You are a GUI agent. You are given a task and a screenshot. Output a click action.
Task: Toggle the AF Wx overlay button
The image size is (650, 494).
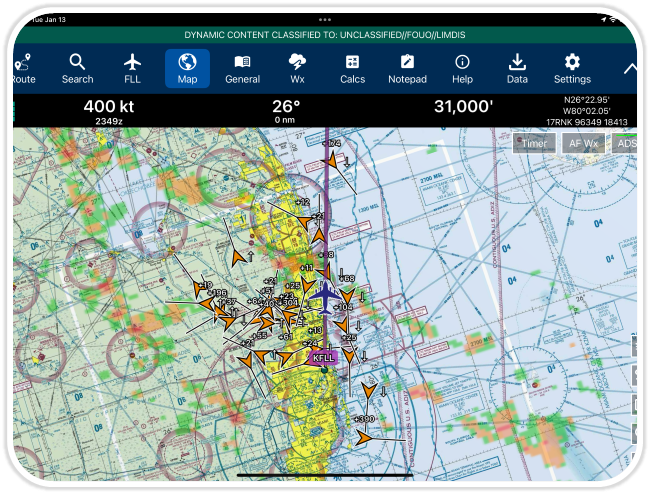(583, 143)
